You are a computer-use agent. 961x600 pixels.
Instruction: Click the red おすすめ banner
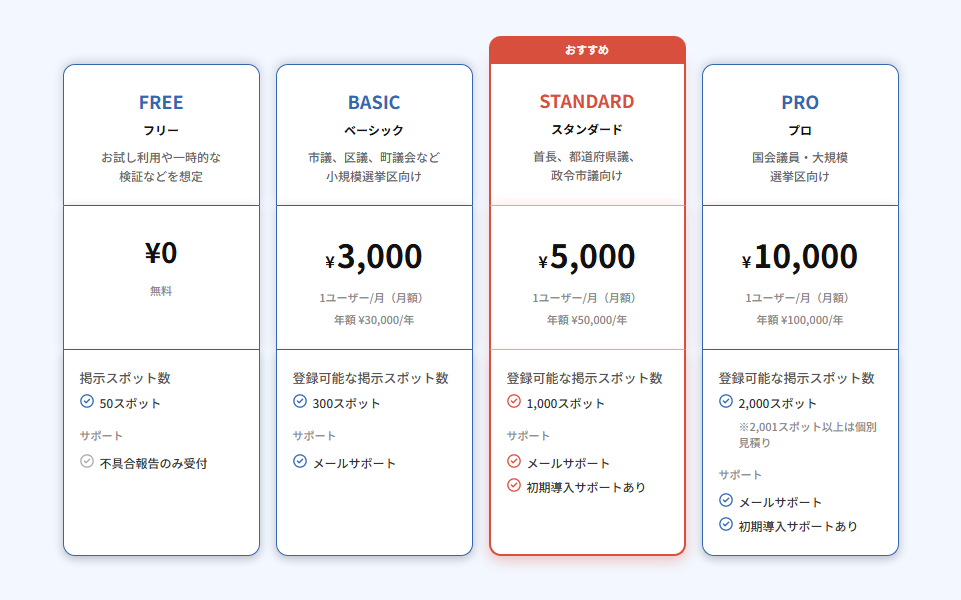pos(587,50)
